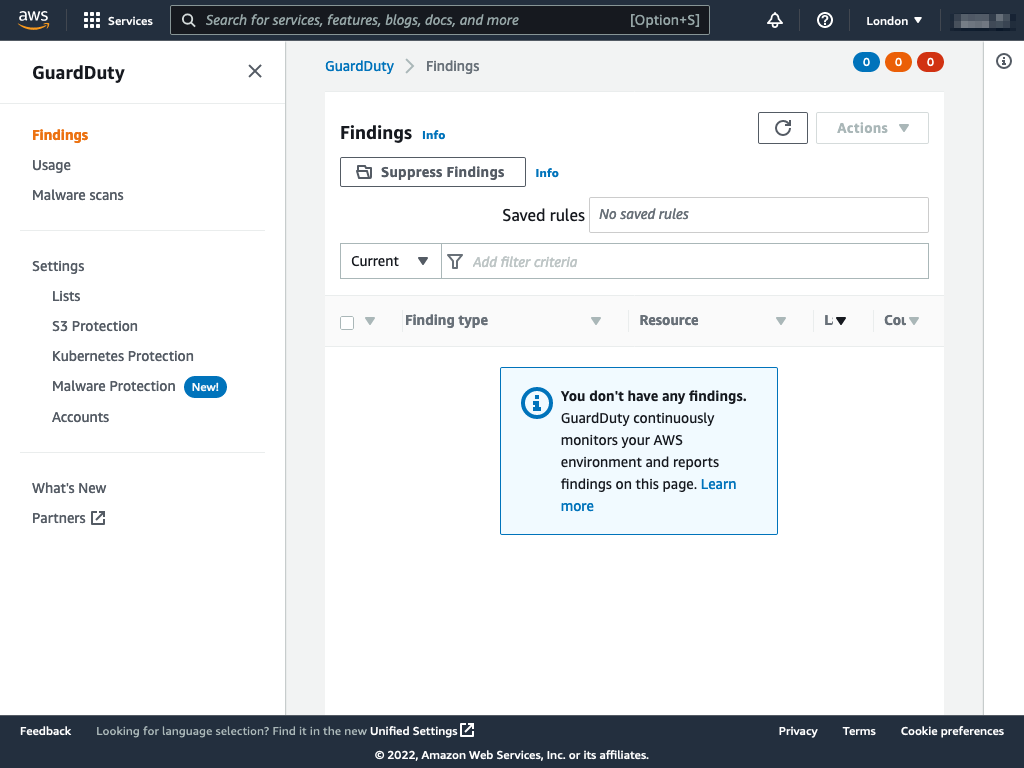Open the London region dropdown
The height and width of the screenshot is (768, 1024).
[x=893, y=19]
